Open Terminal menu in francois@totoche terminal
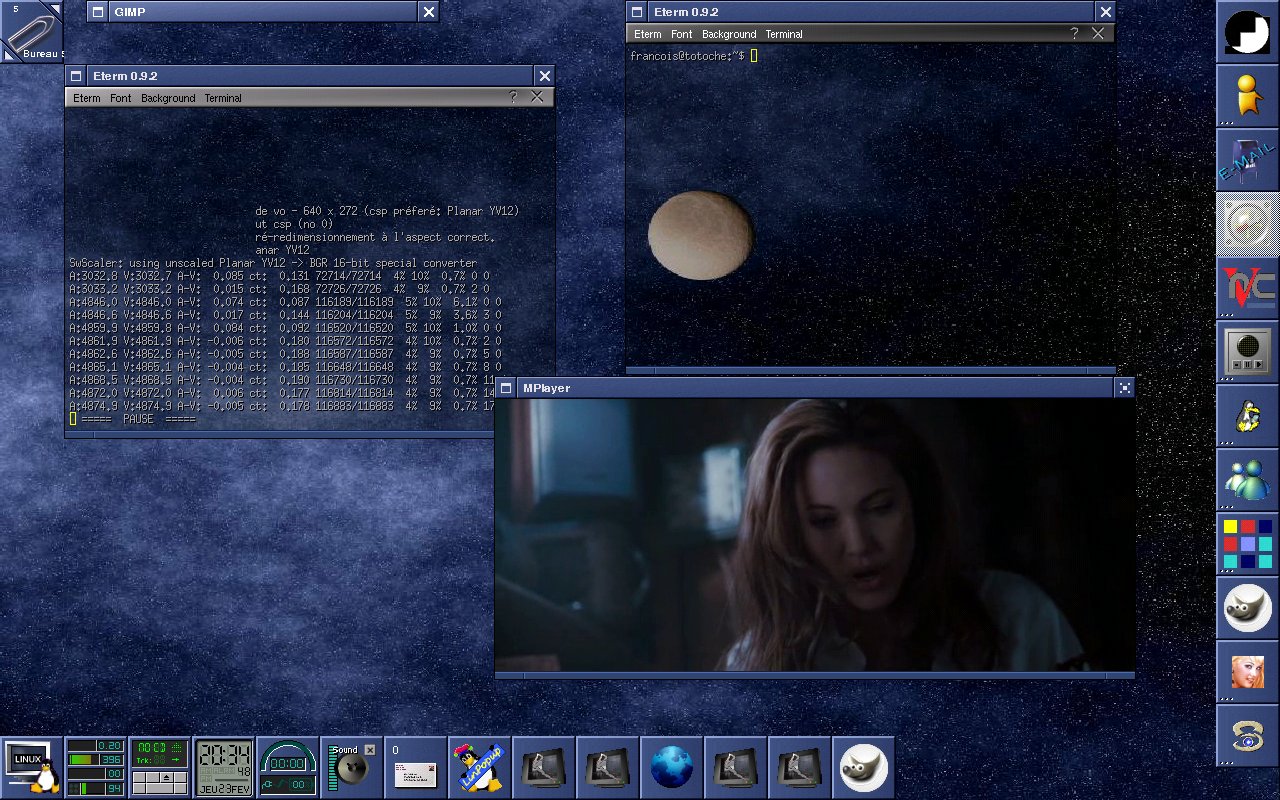The height and width of the screenshot is (800, 1280). pyautogui.click(x=784, y=34)
